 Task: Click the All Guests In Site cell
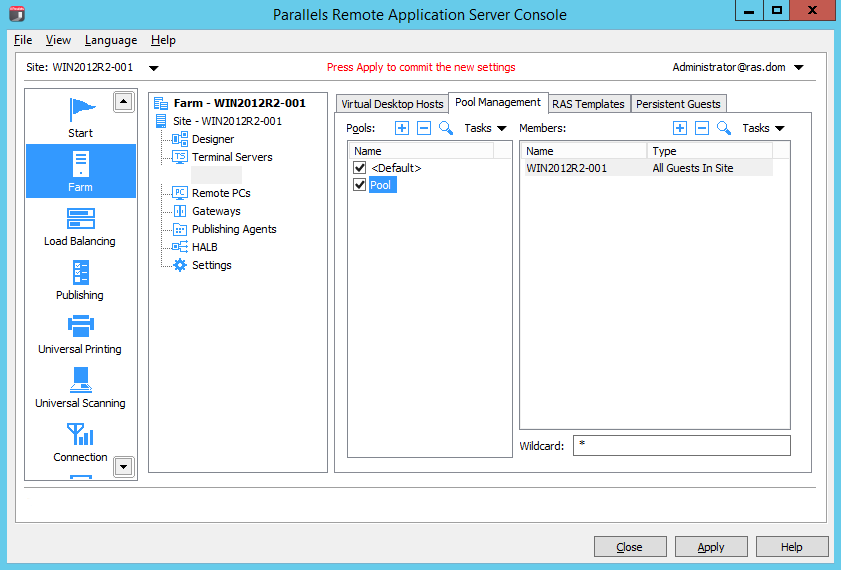(x=693, y=168)
